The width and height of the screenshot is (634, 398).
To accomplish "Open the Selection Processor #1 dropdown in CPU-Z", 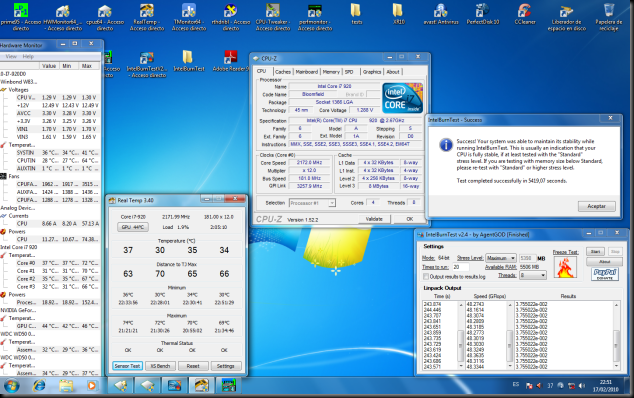I will [312, 203].
